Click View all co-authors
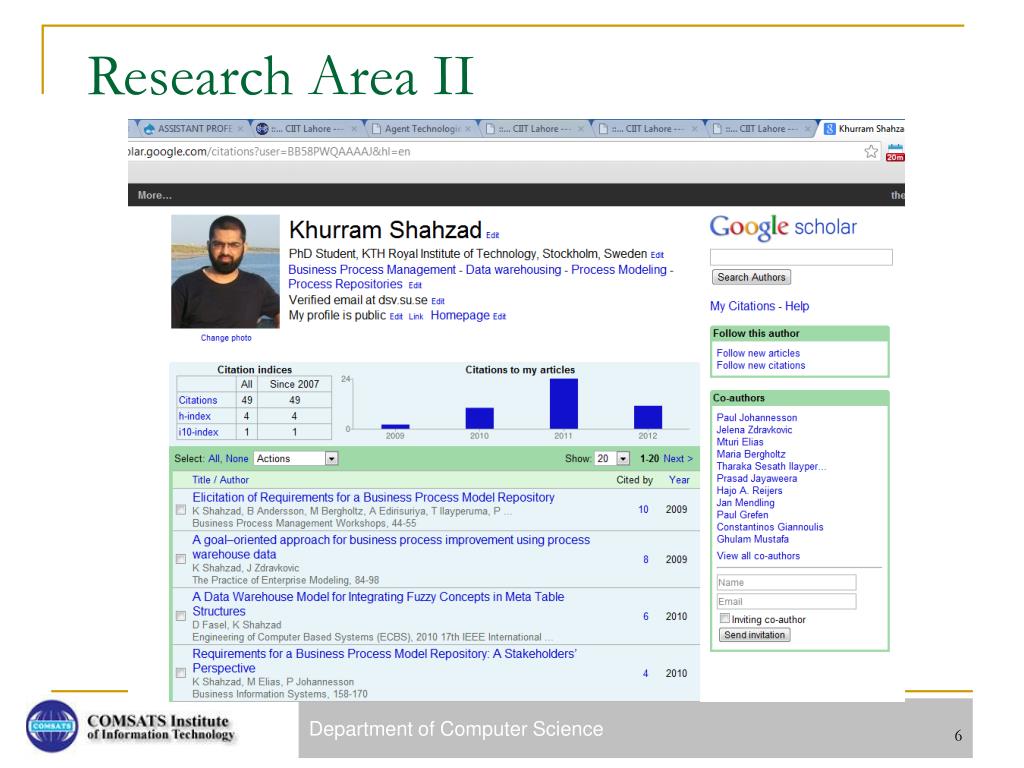Screen dimensions: 1024x768 tap(758, 556)
